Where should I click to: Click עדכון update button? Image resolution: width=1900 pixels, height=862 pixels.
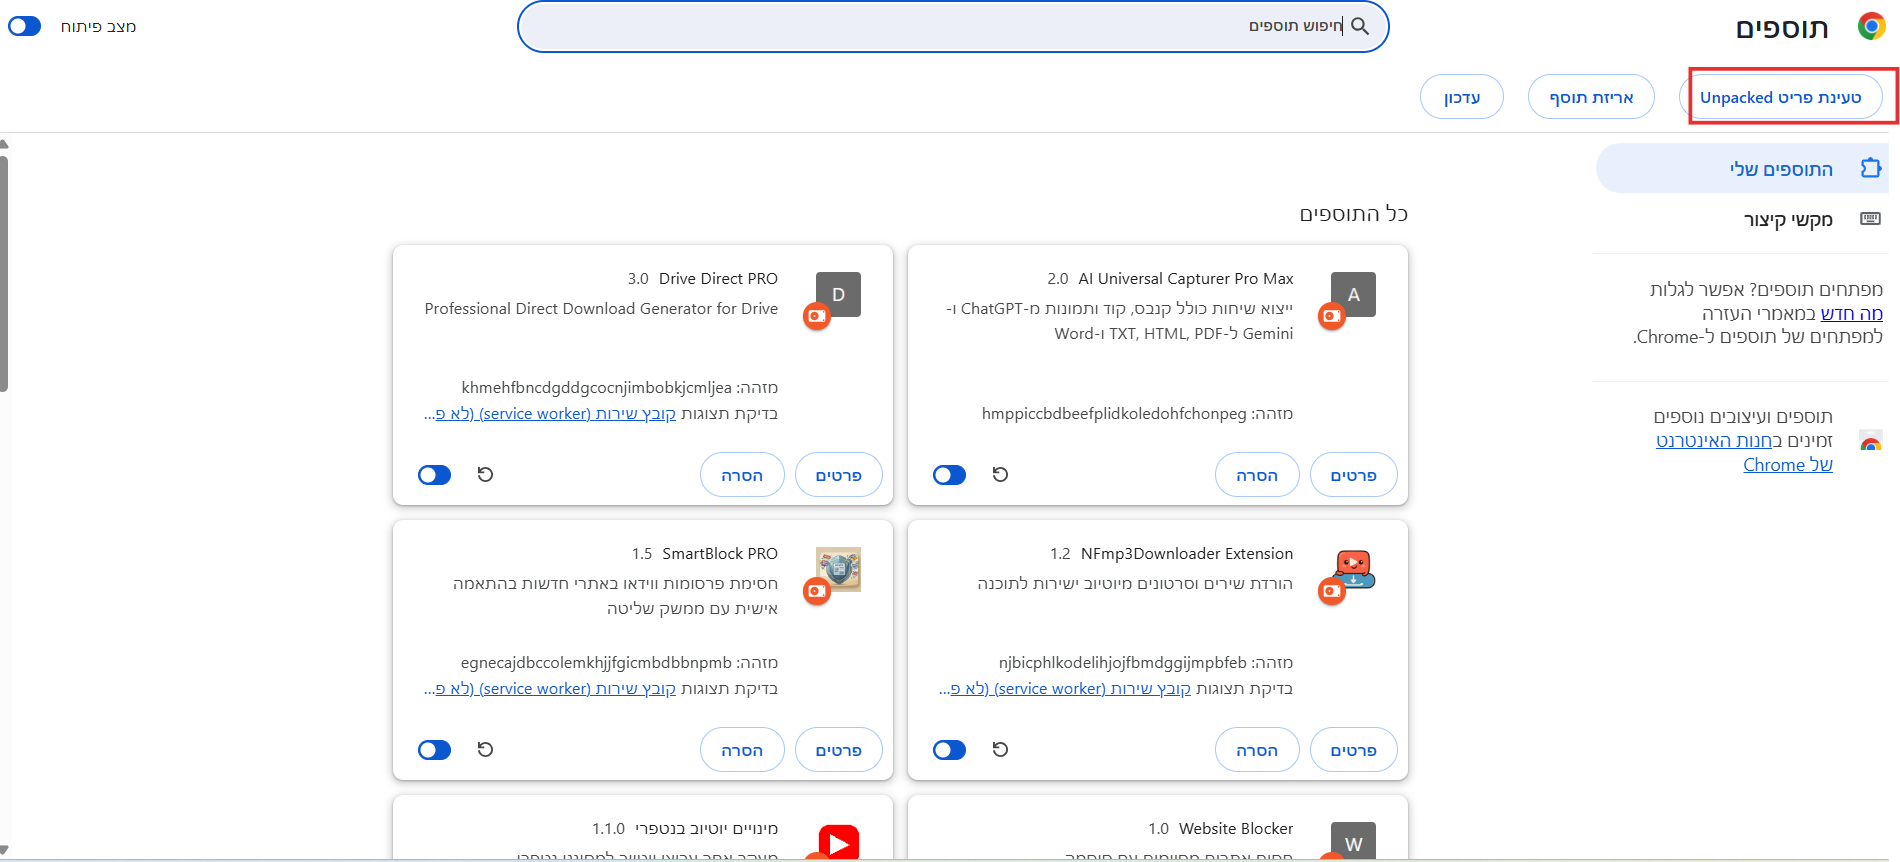(x=1462, y=97)
